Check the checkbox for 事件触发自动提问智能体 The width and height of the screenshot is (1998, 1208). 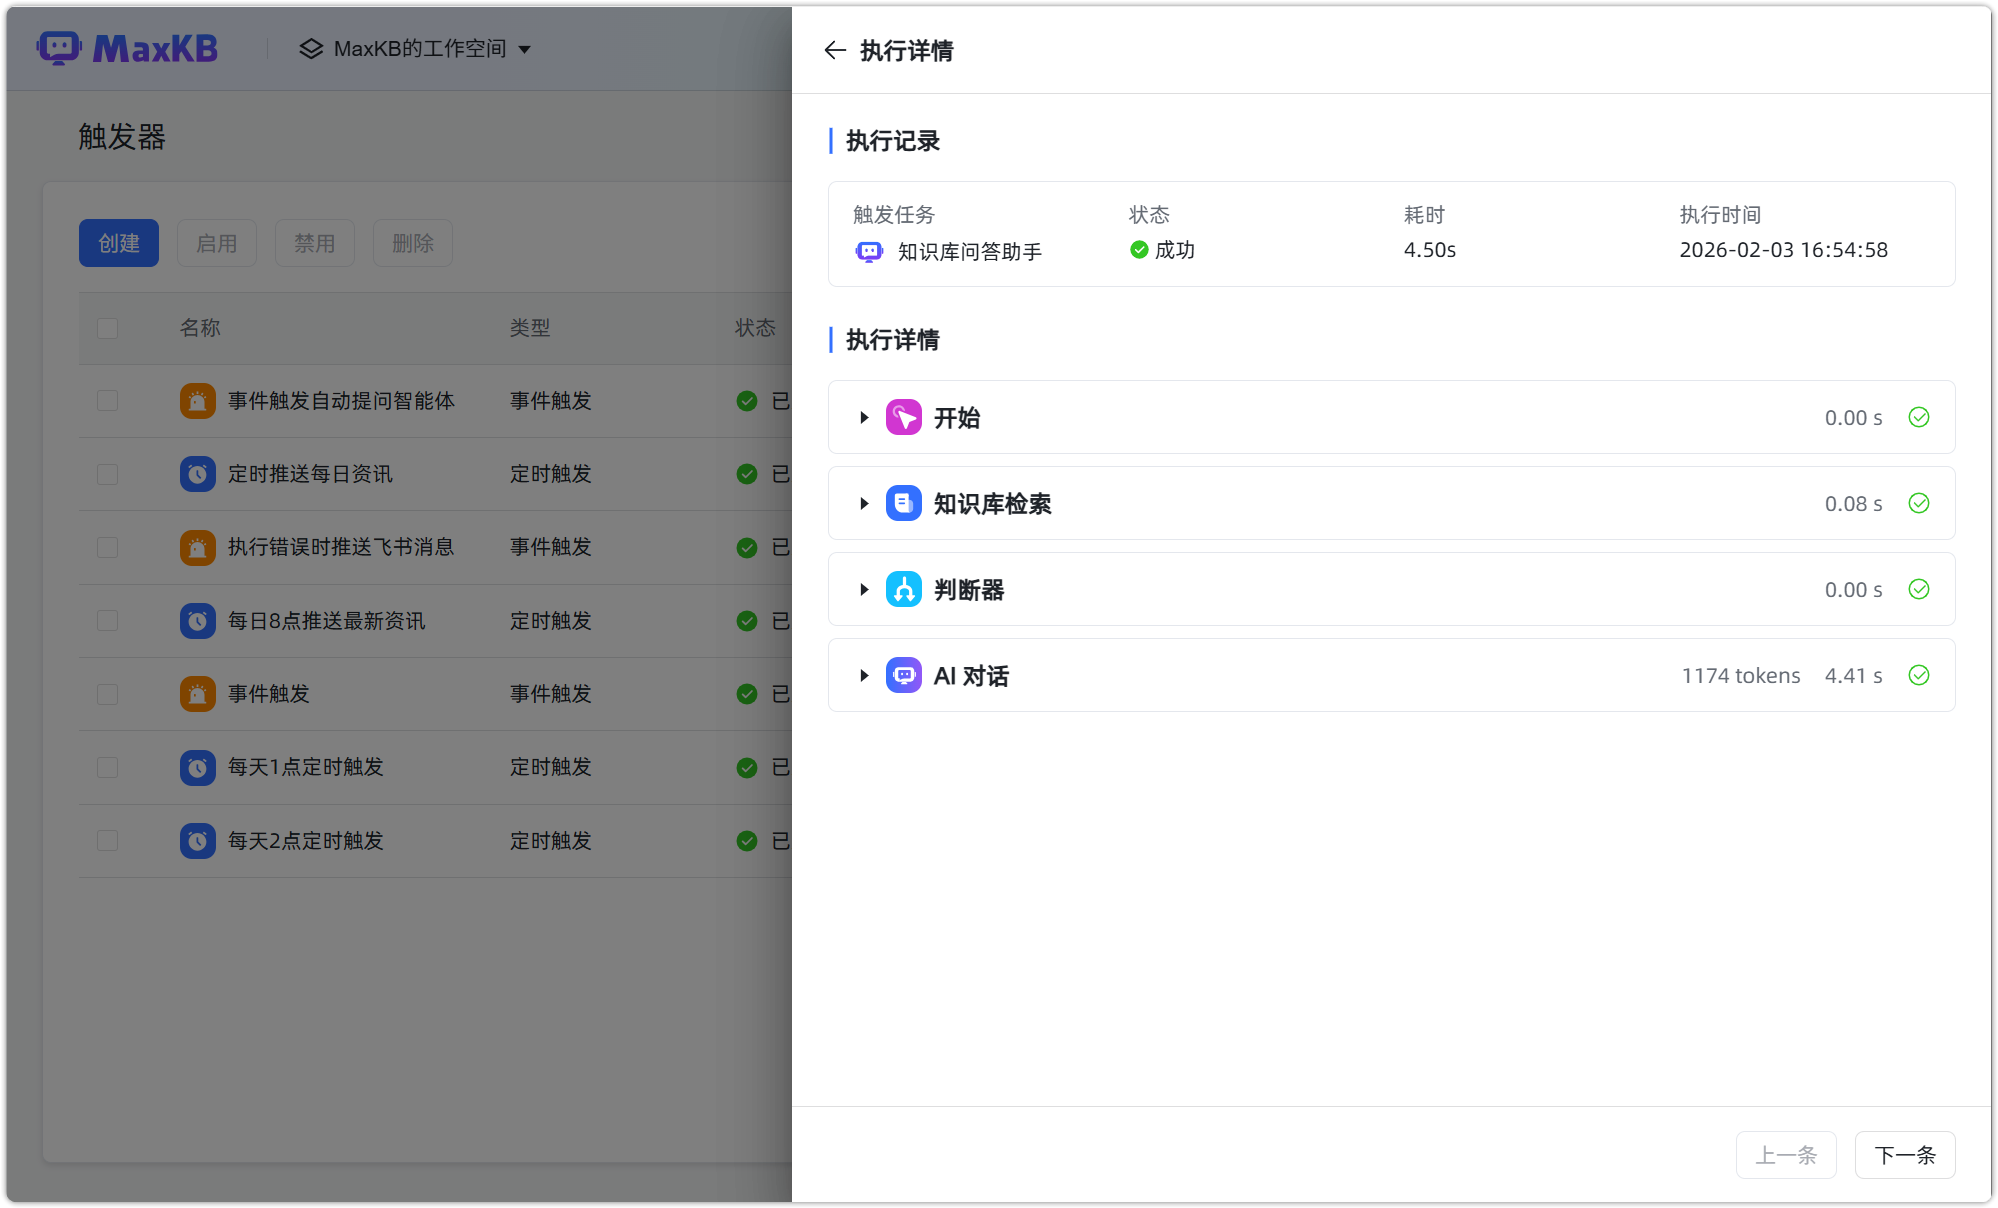[x=107, y=400]
